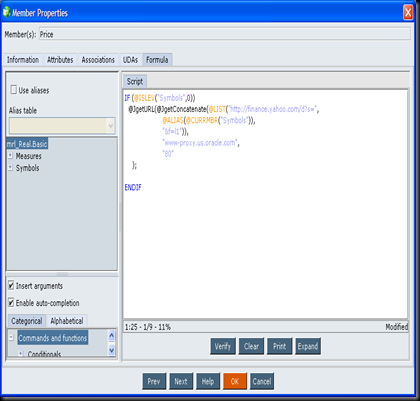420x401 pixels.
Task: Select the UDAs tab
Action: pos(130,60)
